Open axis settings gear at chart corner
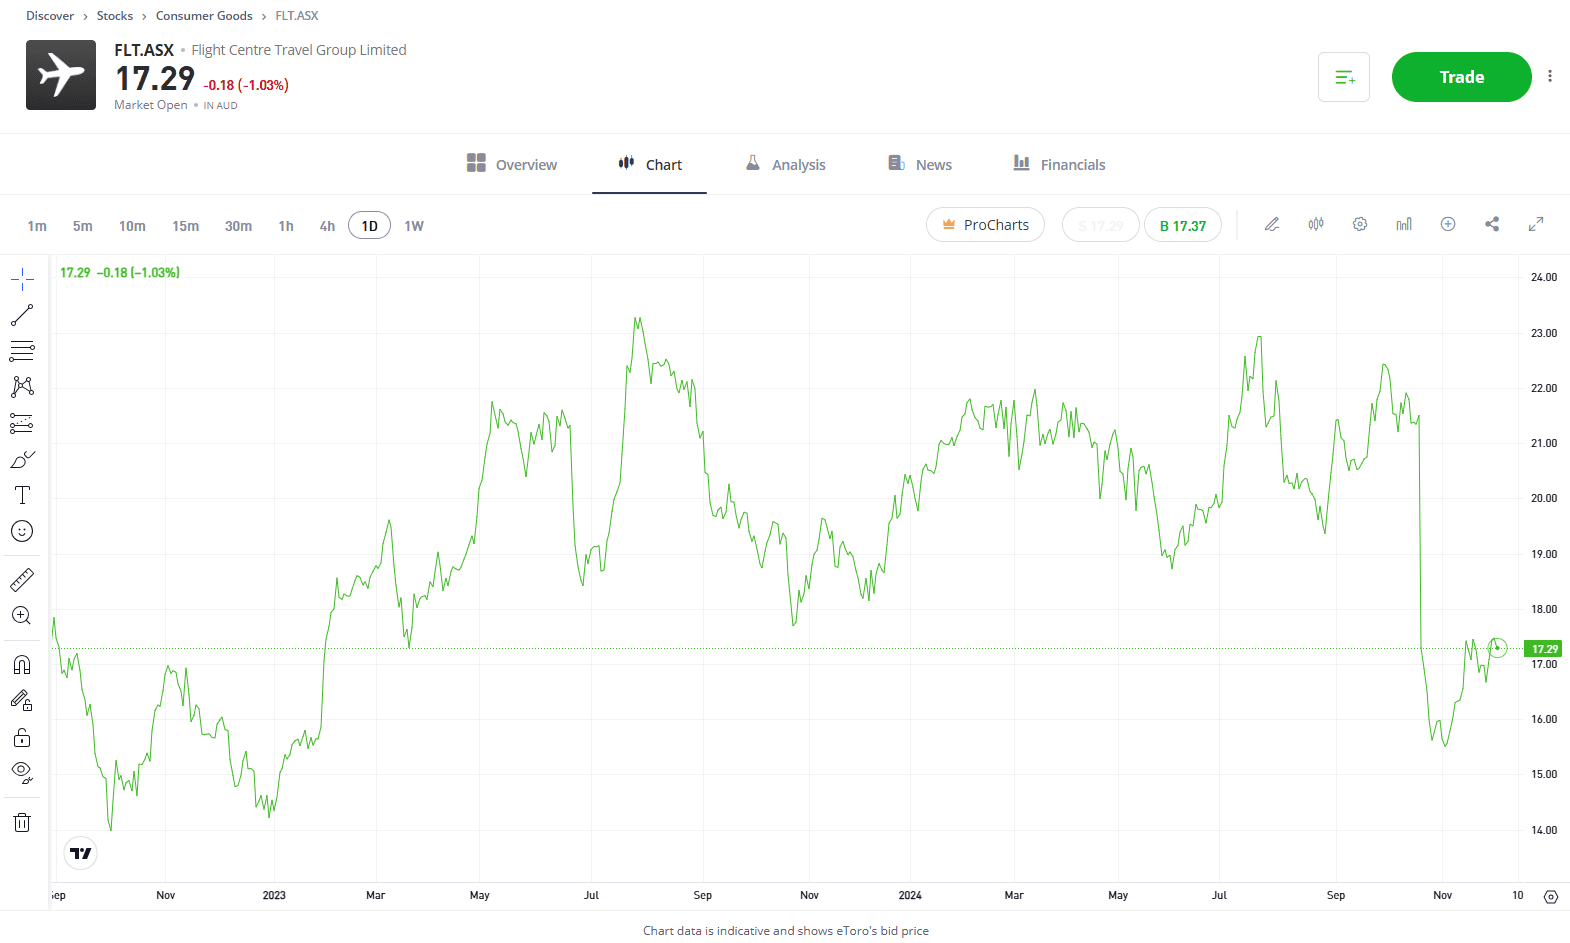The width and height of the screenshot is (1570, 943). click(x=1551, y=896)
